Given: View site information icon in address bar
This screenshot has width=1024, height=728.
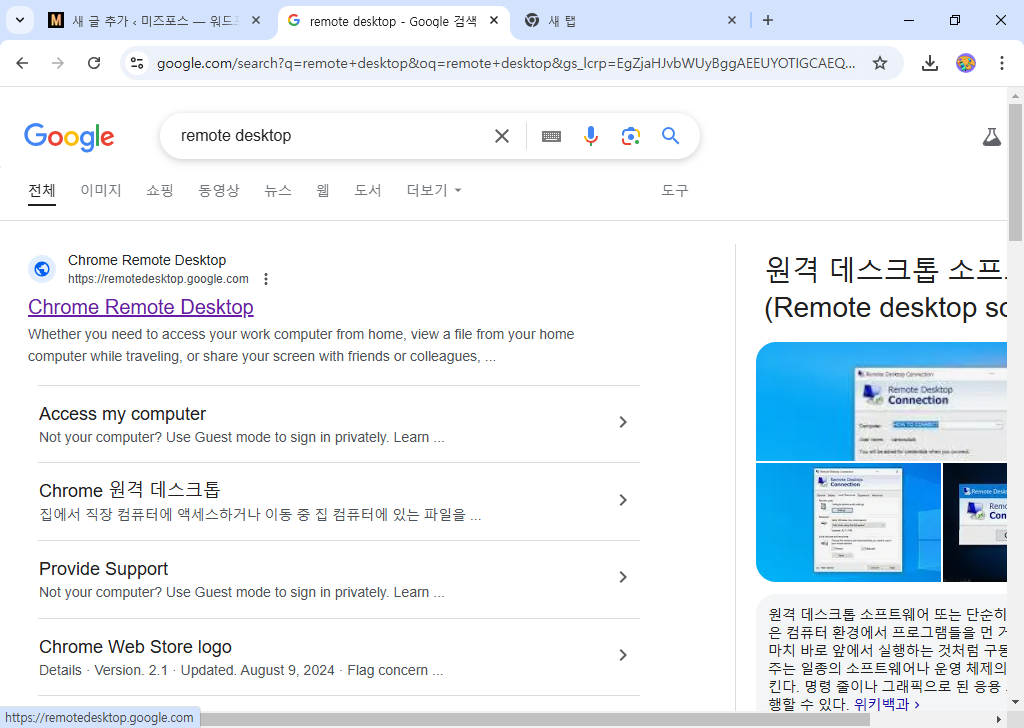Looking at the screenshot, I should tap(137, 63).
